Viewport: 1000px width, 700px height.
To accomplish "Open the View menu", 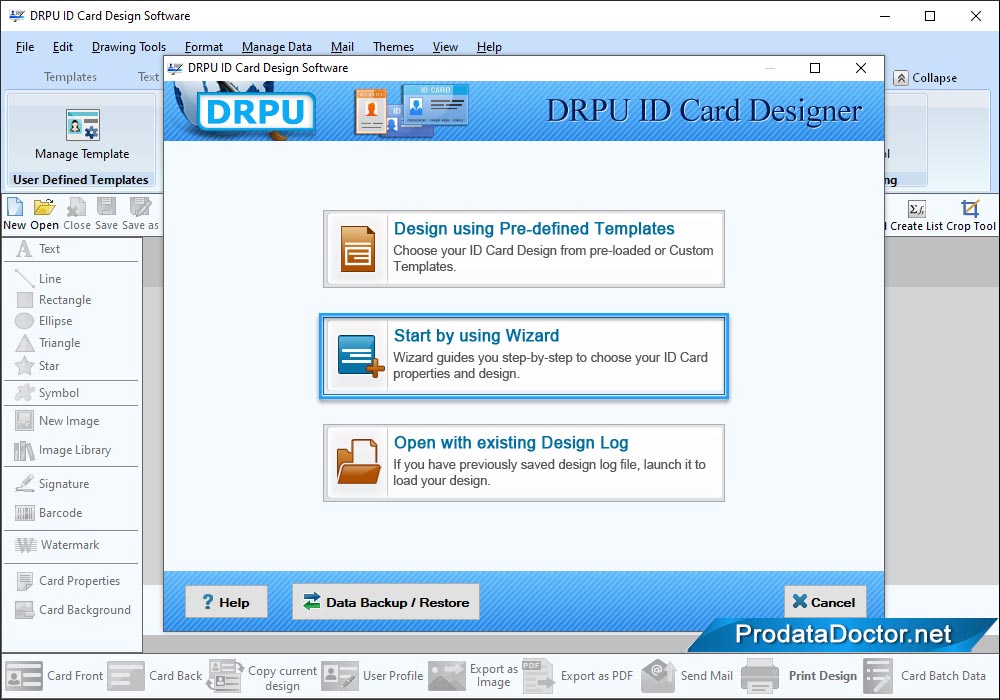I will tap(445, 47).
